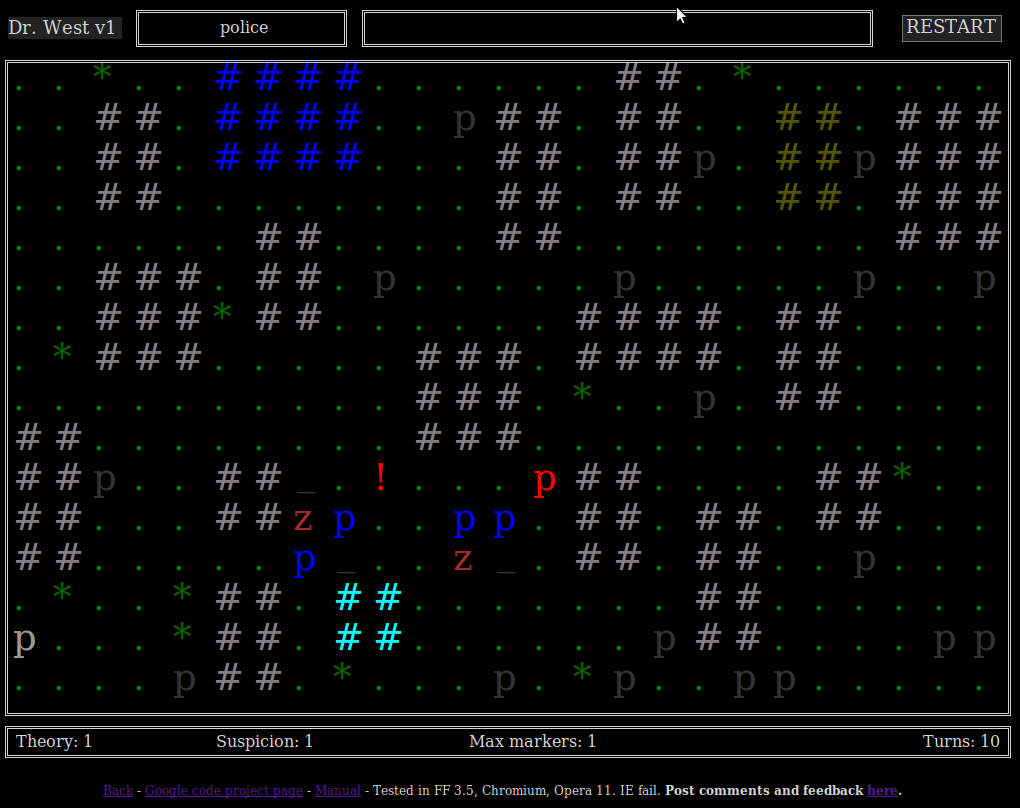Click the empty message box at the top
Viewport: 1020px width, 808px height.
617,28
